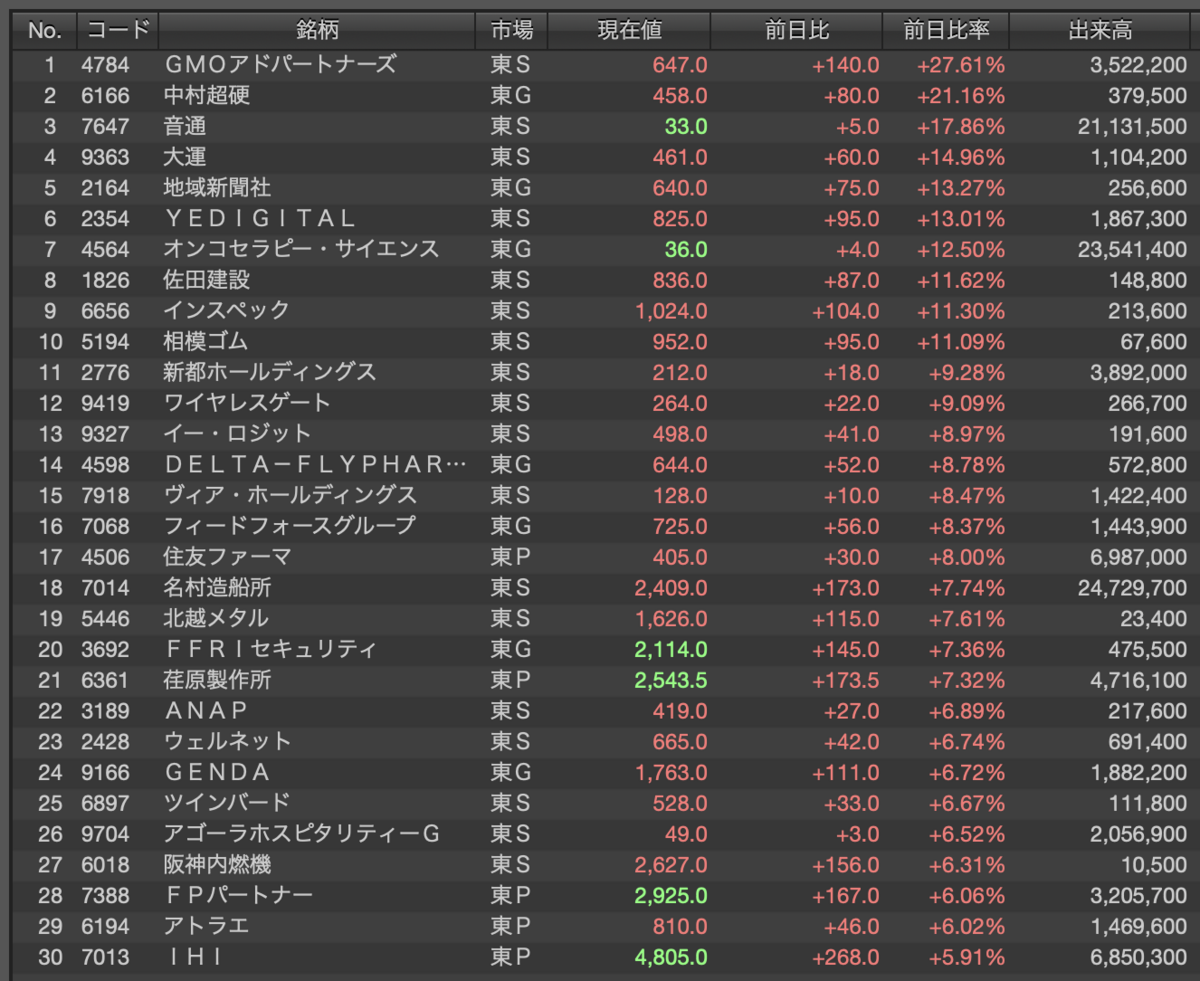Viewport: 1200px width, 981px height.
Task: Click market cell of 住友ファーマ row
Action: (510, 557)
